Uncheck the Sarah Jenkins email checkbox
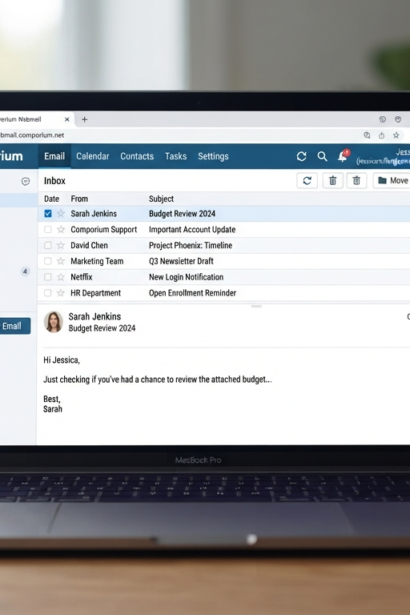 48,213
